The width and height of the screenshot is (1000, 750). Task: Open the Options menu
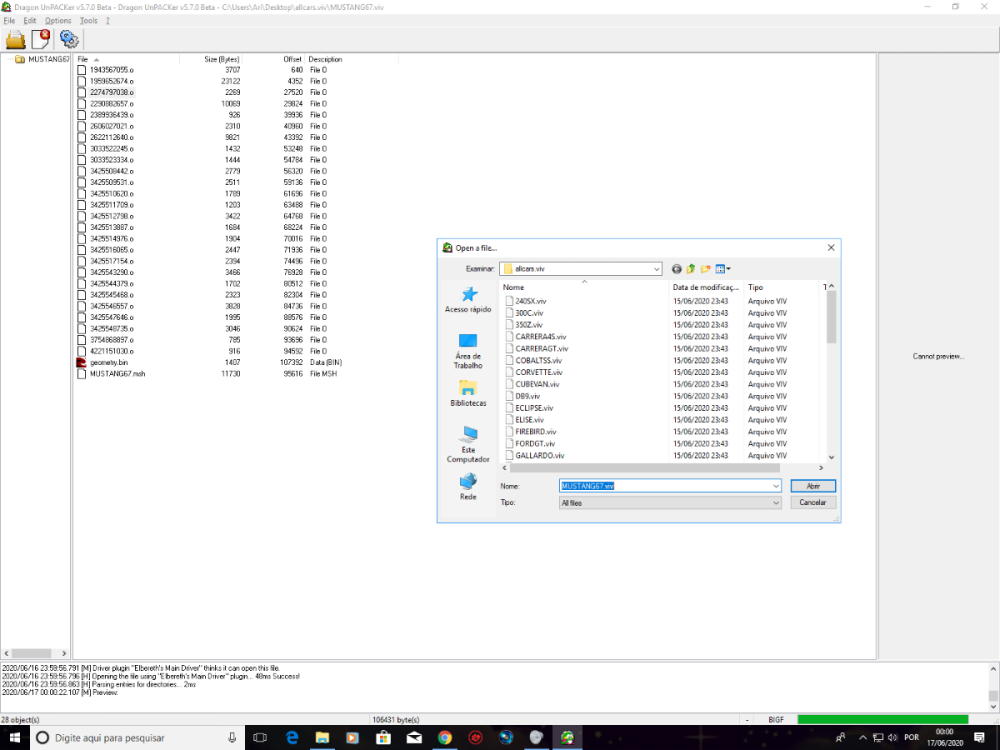pos(57,20)
